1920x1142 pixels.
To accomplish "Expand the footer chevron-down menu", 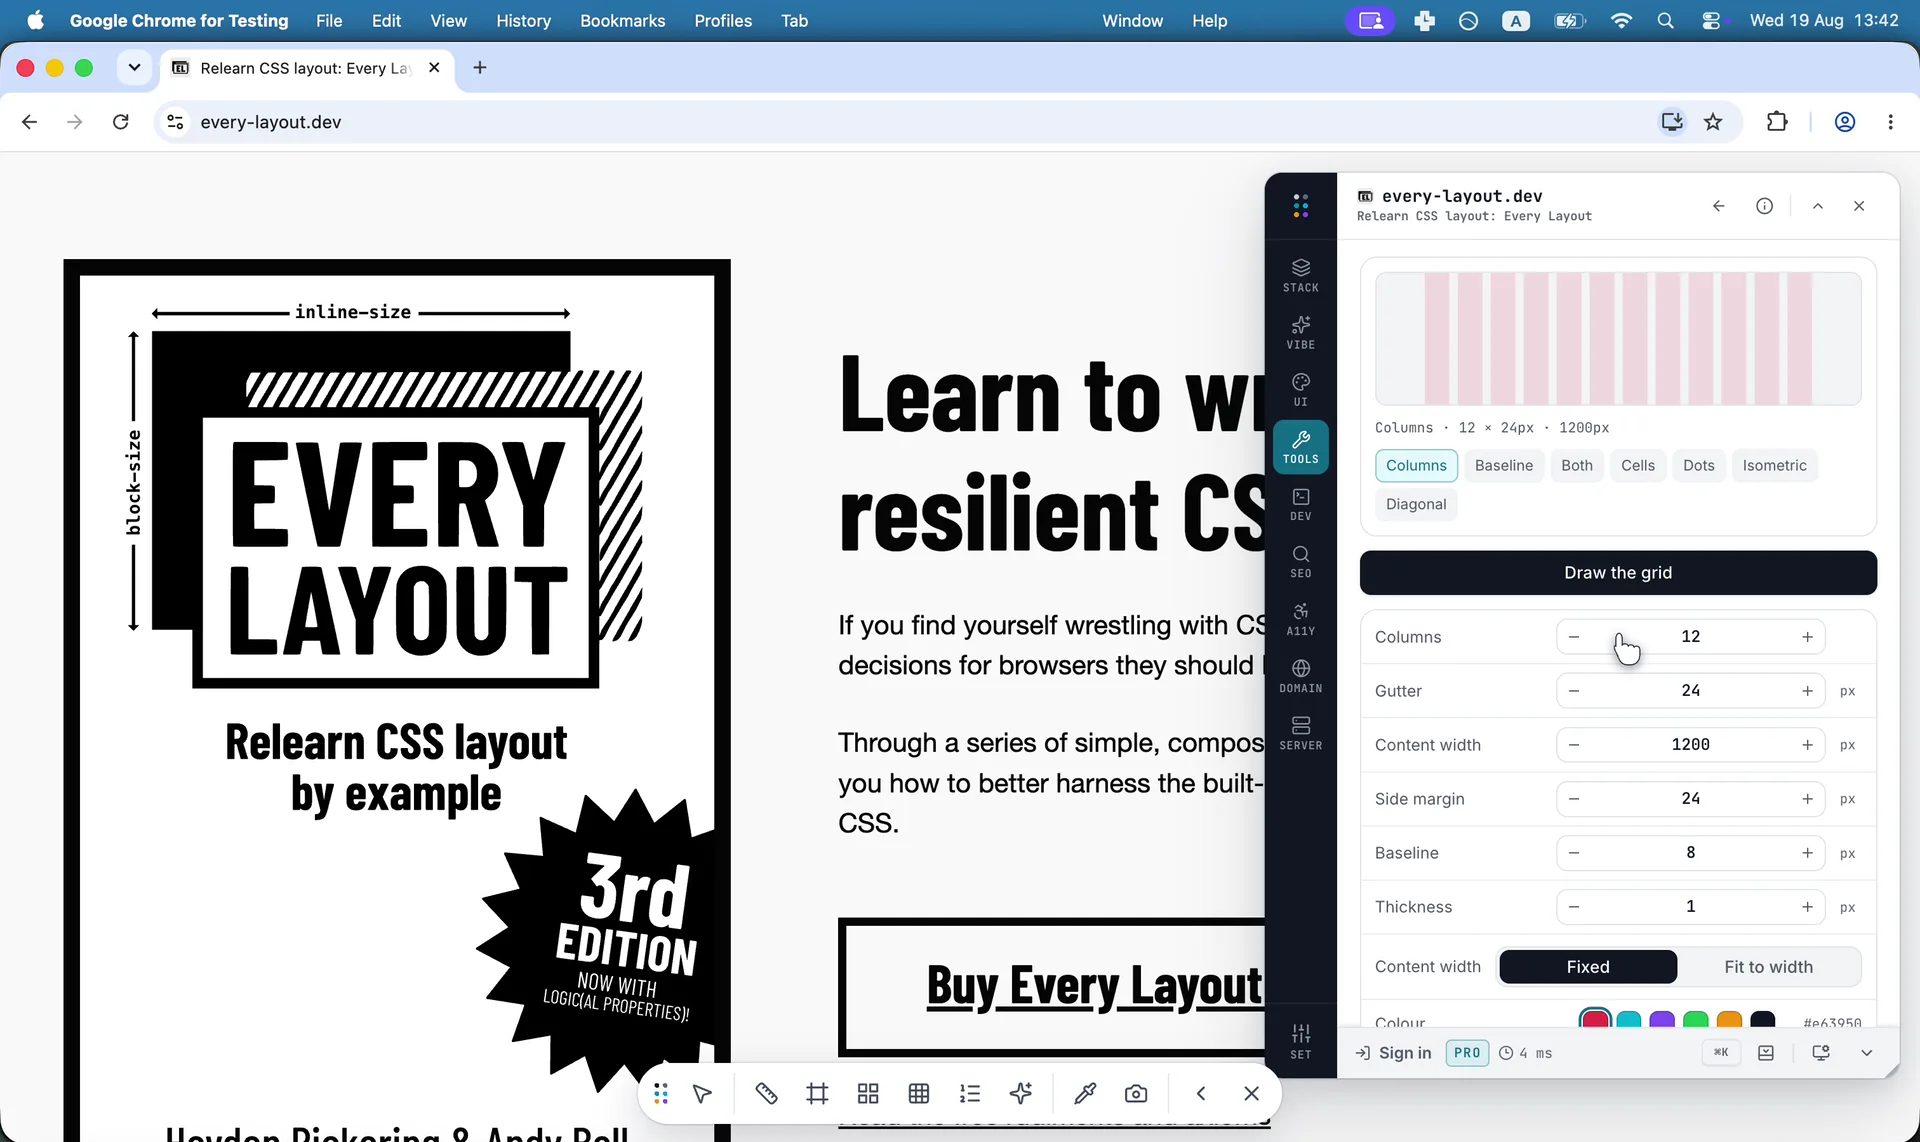I will [1866, 1053].
